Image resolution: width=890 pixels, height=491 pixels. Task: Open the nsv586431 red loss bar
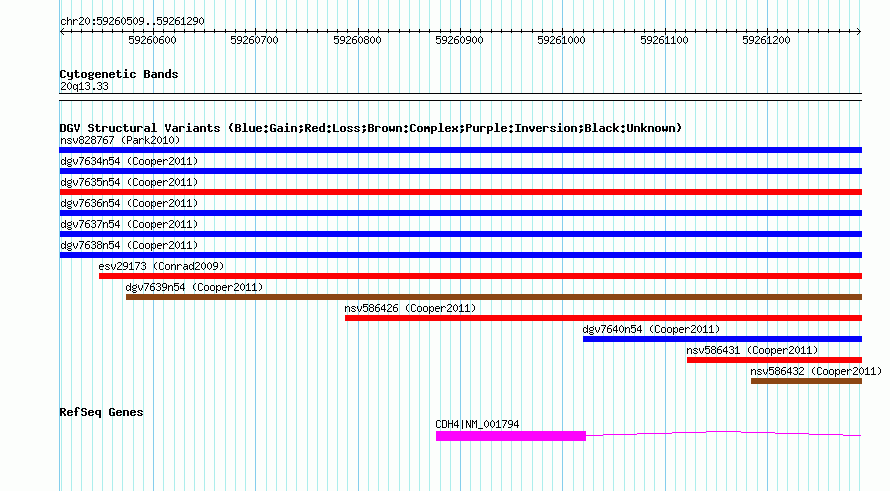point(774,360)
